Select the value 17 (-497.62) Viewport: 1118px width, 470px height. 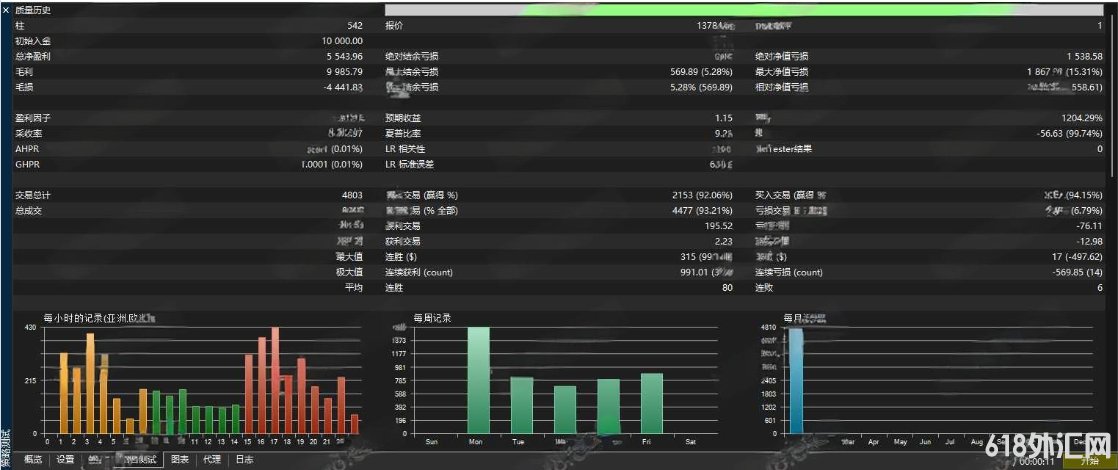pos(1077,257)
